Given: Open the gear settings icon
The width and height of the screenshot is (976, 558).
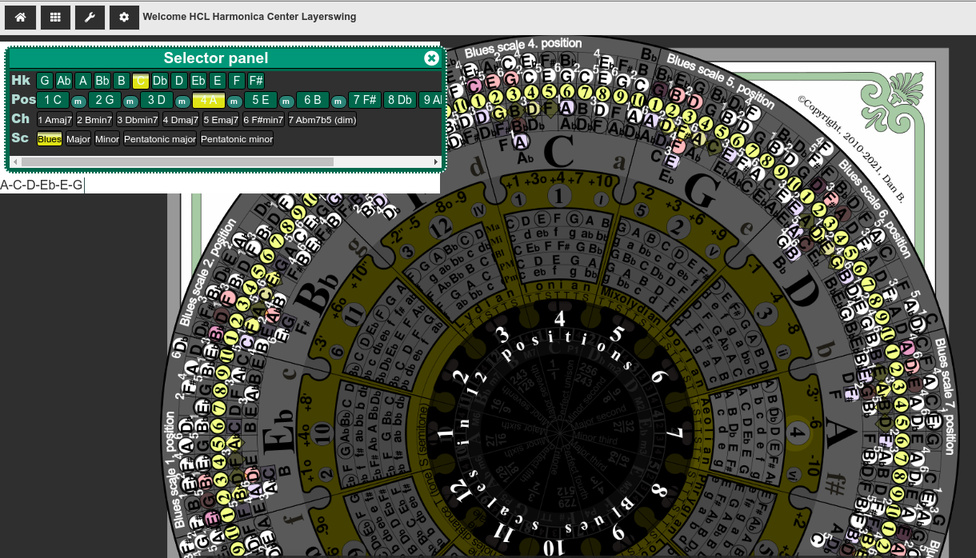Looking at the screenshot, I should [x=124, y=17].
